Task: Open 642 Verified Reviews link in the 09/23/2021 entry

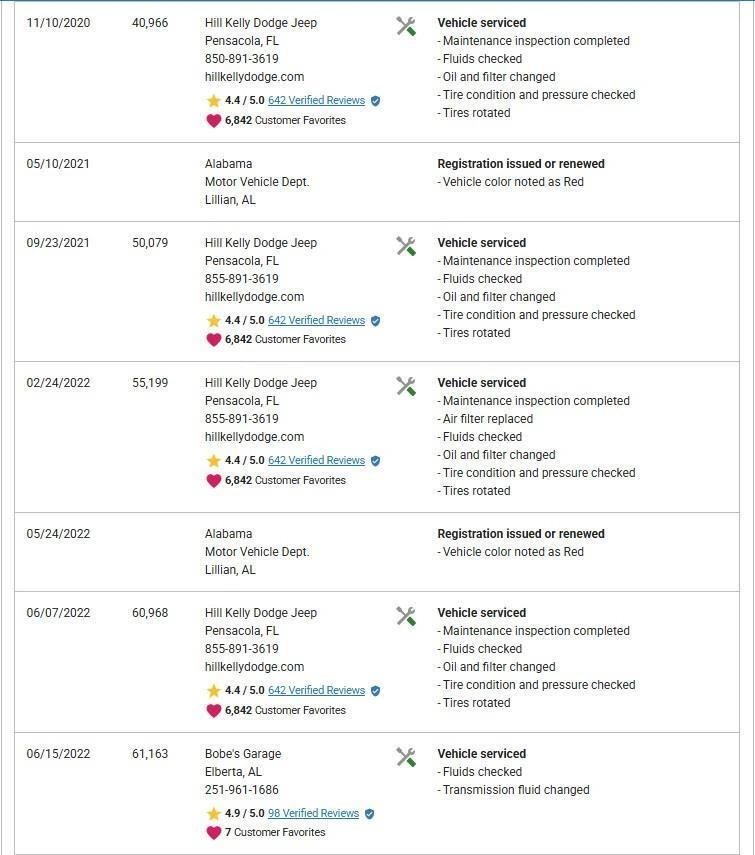Action: pyautogui.click(x=316, y=321)
